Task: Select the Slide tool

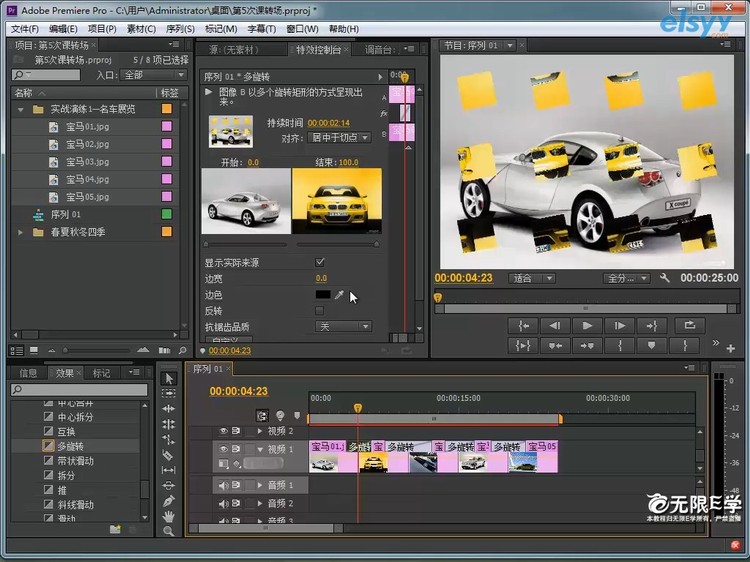Action: [168, 485]
